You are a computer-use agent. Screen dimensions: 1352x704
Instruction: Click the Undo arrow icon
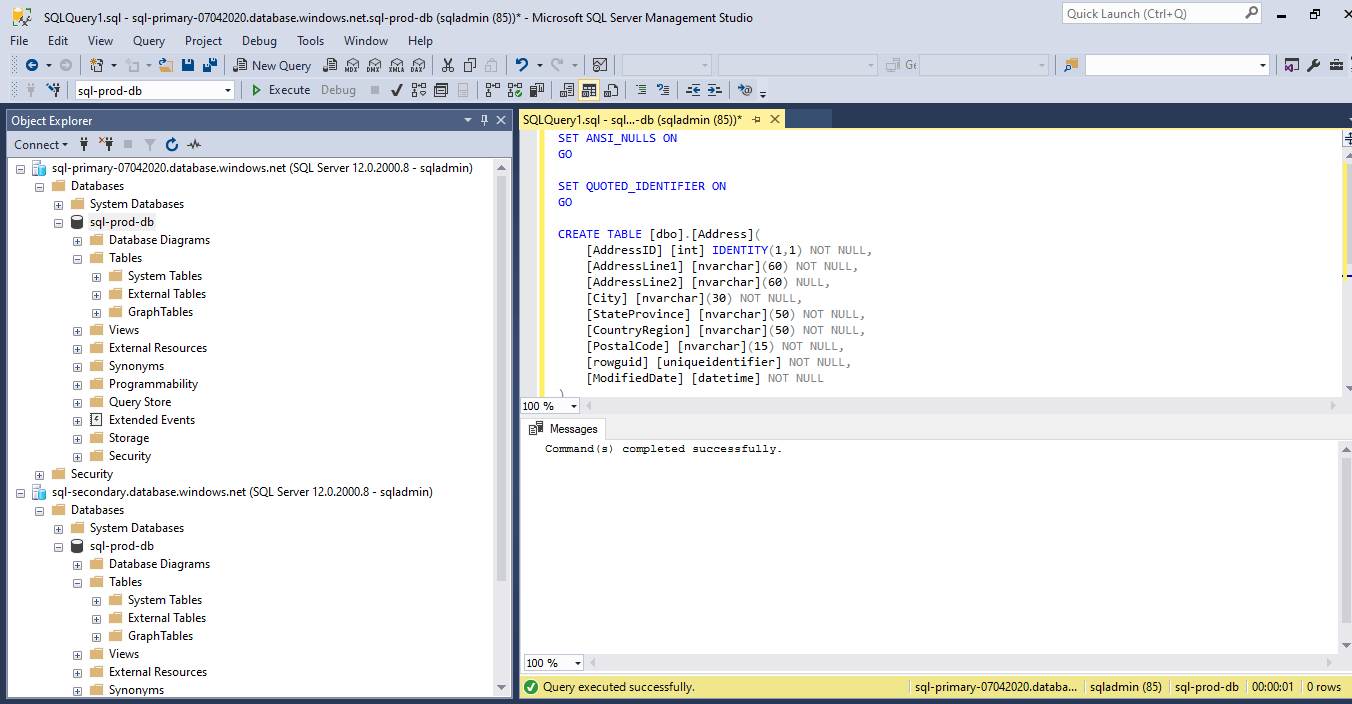click(x=521, y=65)
